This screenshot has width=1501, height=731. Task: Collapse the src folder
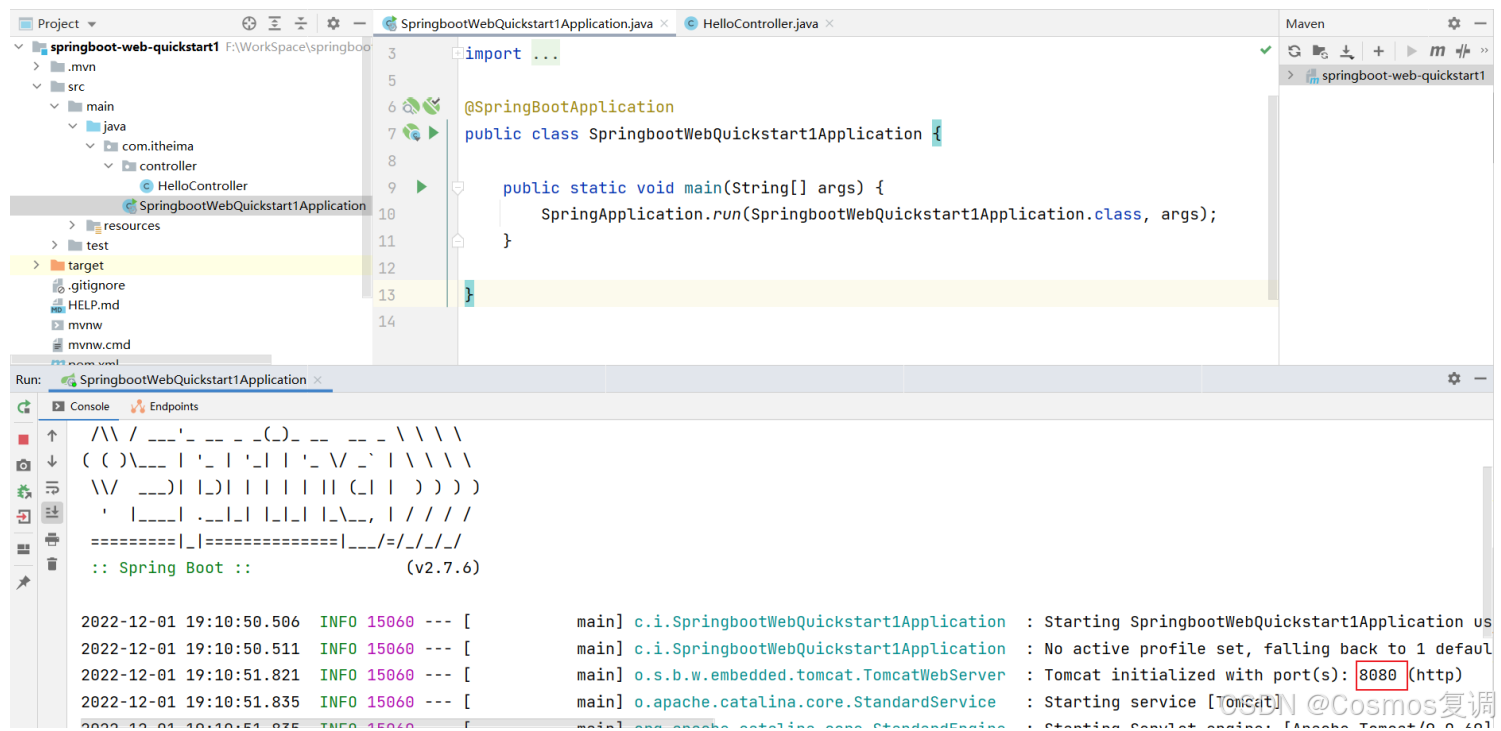pos(37,86)
